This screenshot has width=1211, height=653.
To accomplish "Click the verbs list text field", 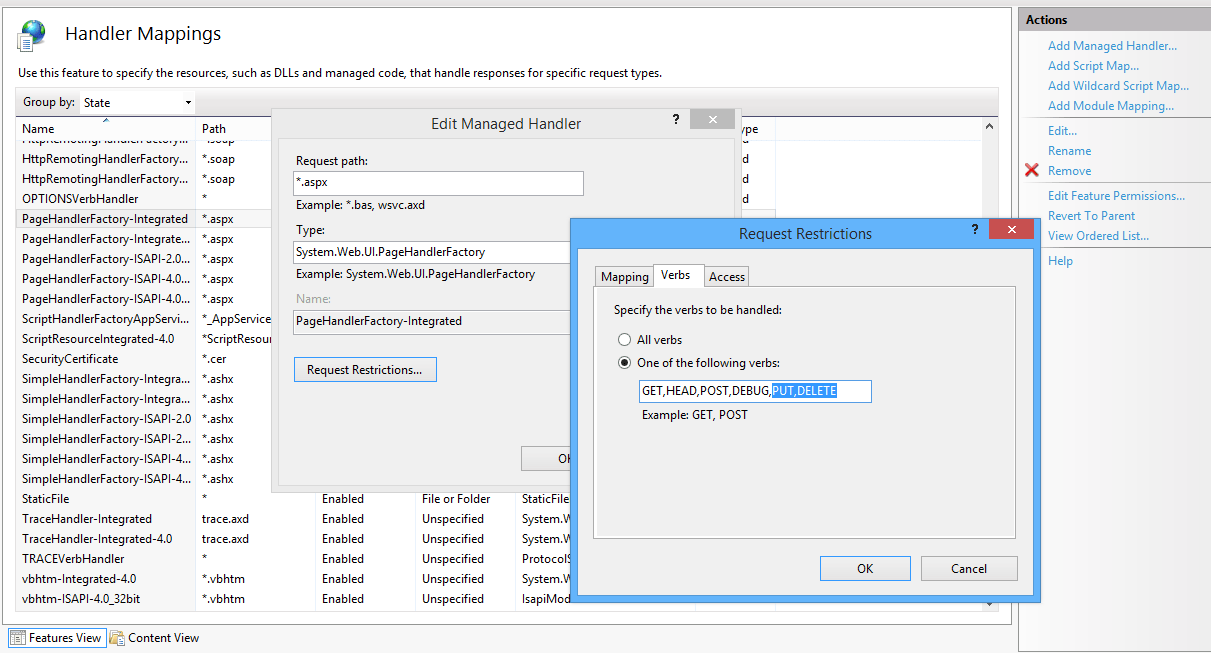I will pyautogui.click(x=755, y=391).
